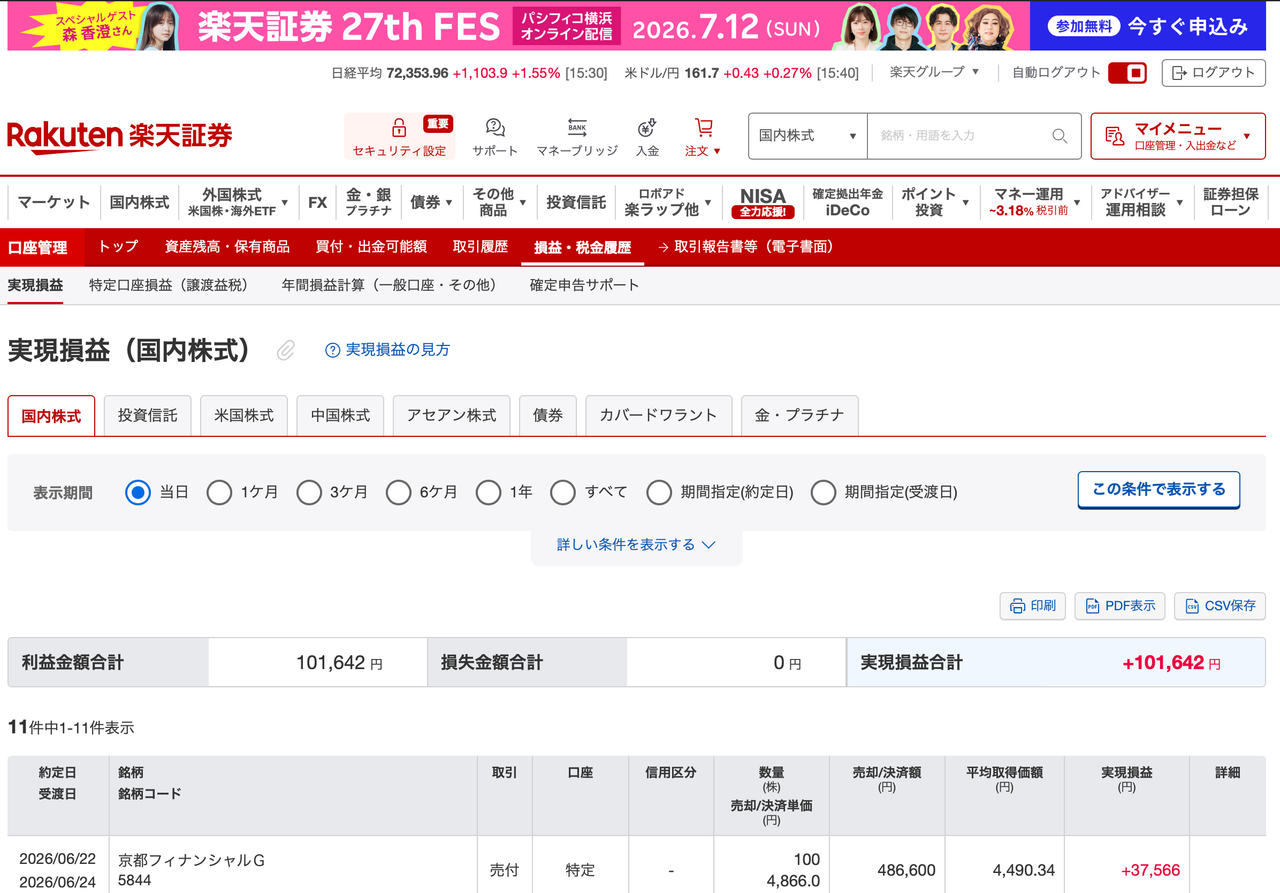Select the すべて radio button
1280x893 pixels.
[563, 492]
